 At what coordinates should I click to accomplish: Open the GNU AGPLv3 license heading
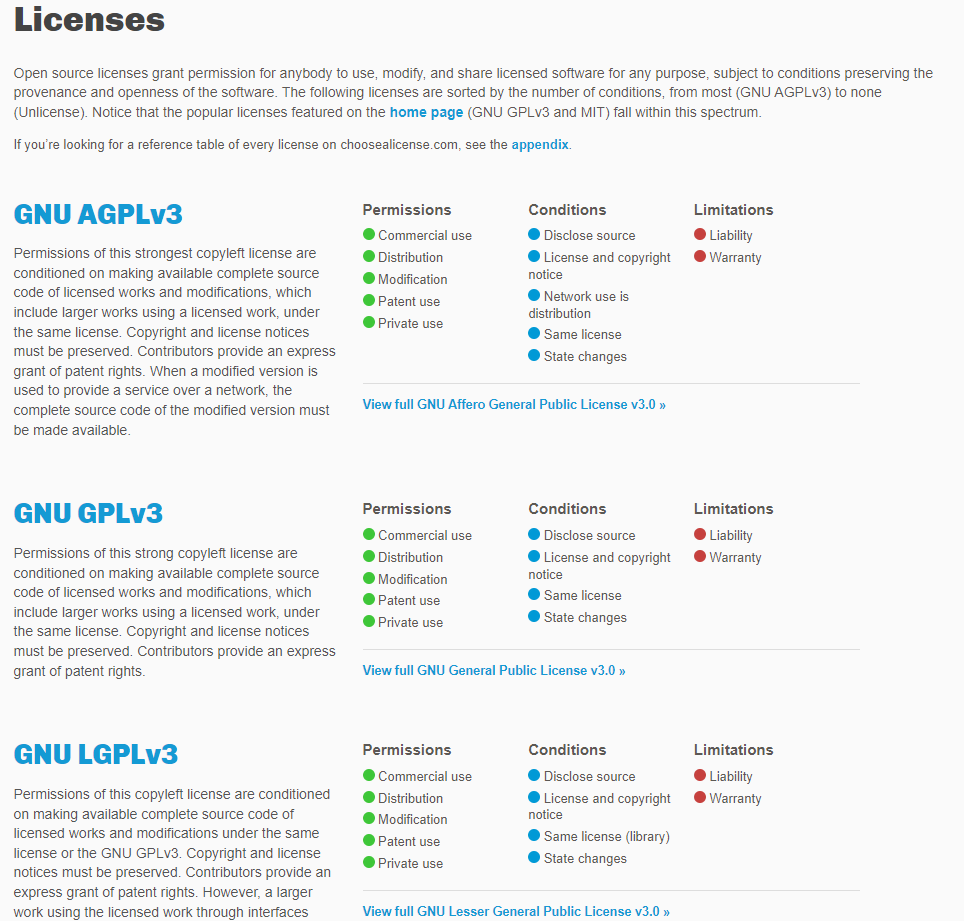(98, 215)
